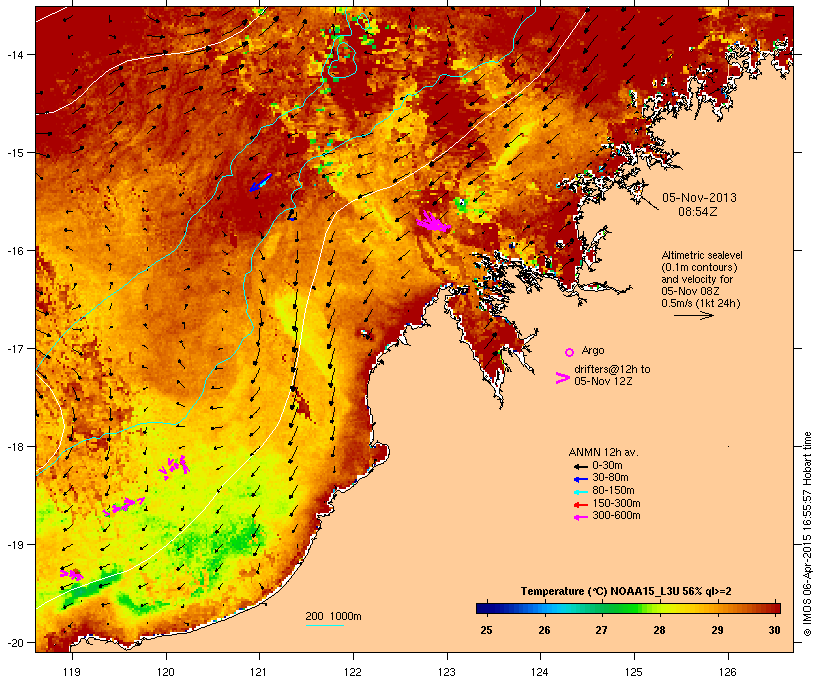Click the IMOS copyright timestamp text
The width and height of the screenshot is (820, 680).
coord(807,534)
